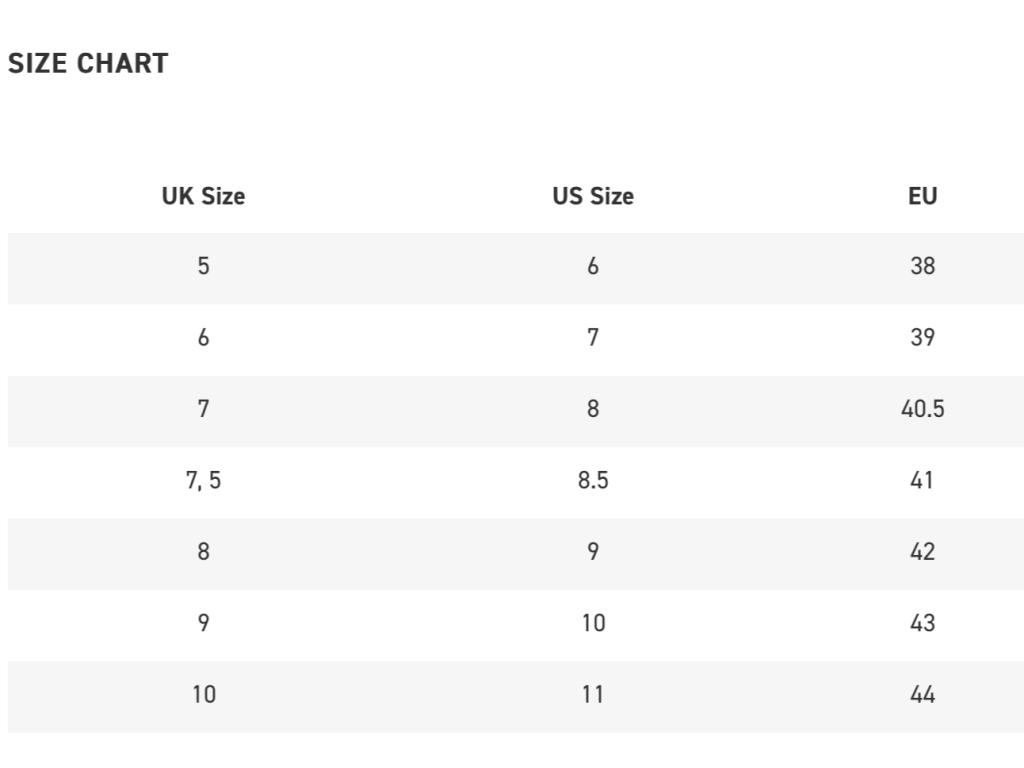Viewport: 1024px width, 768px height.
Task: Click the US size 6 cell
Action: click(x=593, y=266)
